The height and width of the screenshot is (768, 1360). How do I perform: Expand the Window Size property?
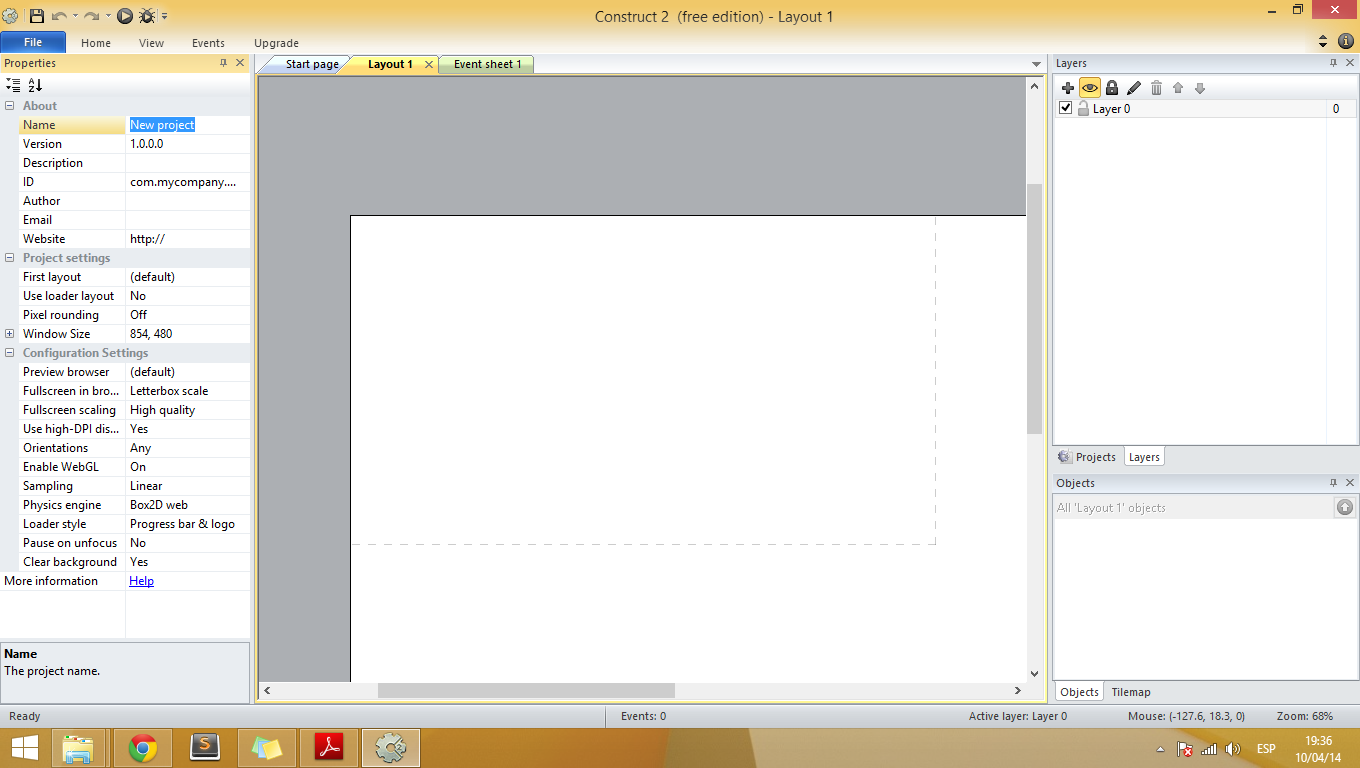click(10, 334)
